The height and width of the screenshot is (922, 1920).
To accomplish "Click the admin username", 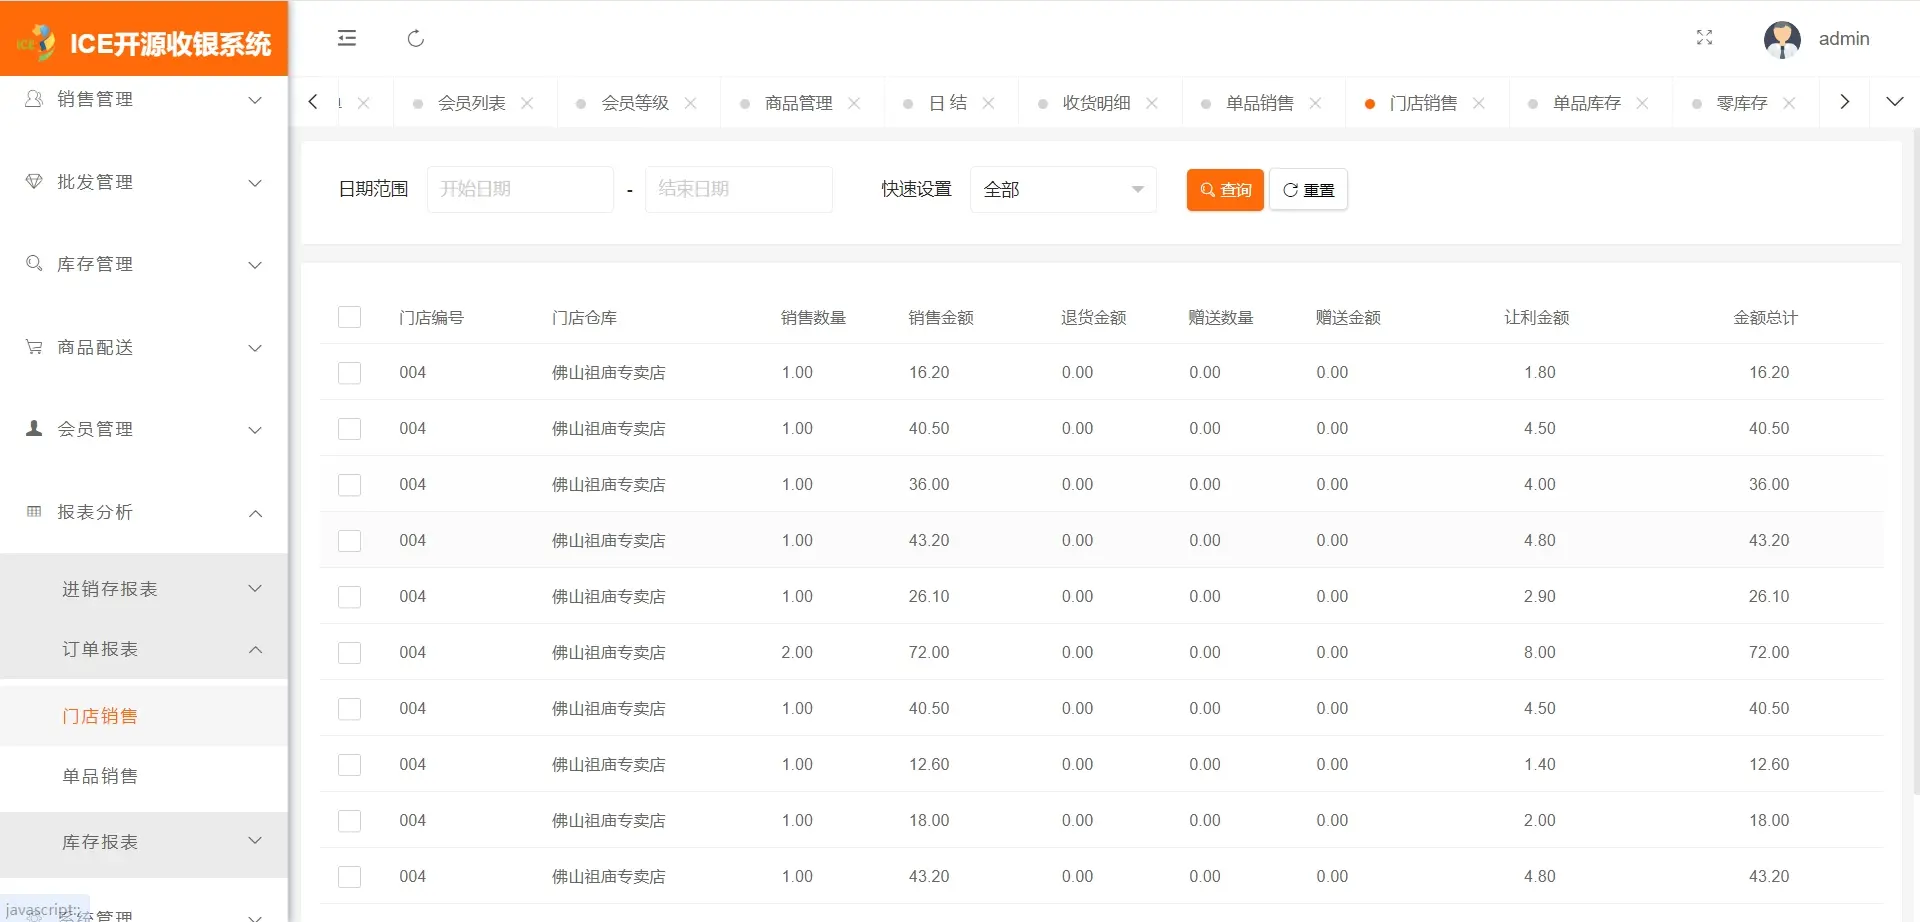I will [1844, 38].
